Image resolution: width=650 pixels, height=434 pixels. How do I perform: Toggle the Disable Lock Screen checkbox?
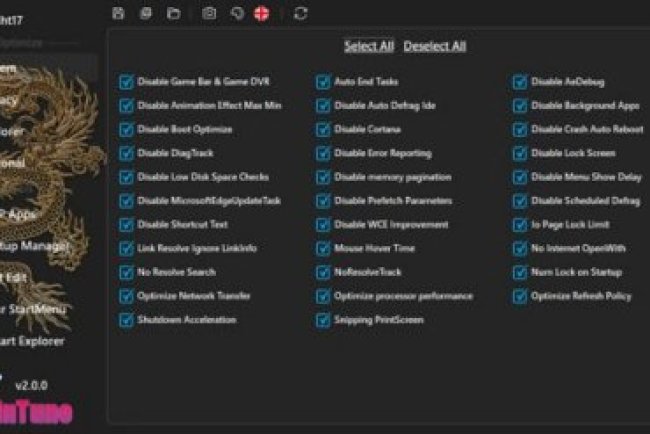pyautogui.click(x=520, y=153)
